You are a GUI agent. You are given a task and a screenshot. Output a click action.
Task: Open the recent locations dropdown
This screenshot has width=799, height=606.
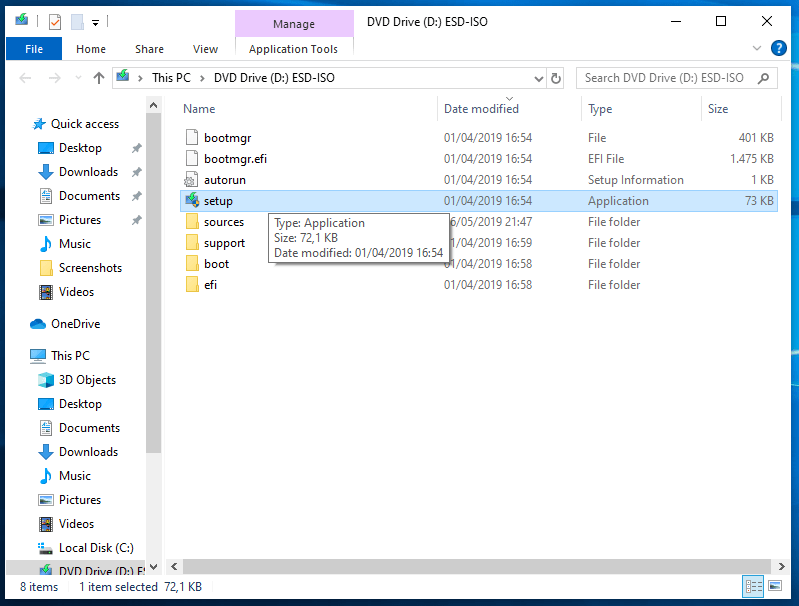pyautogui.click(x=78, y=78)
